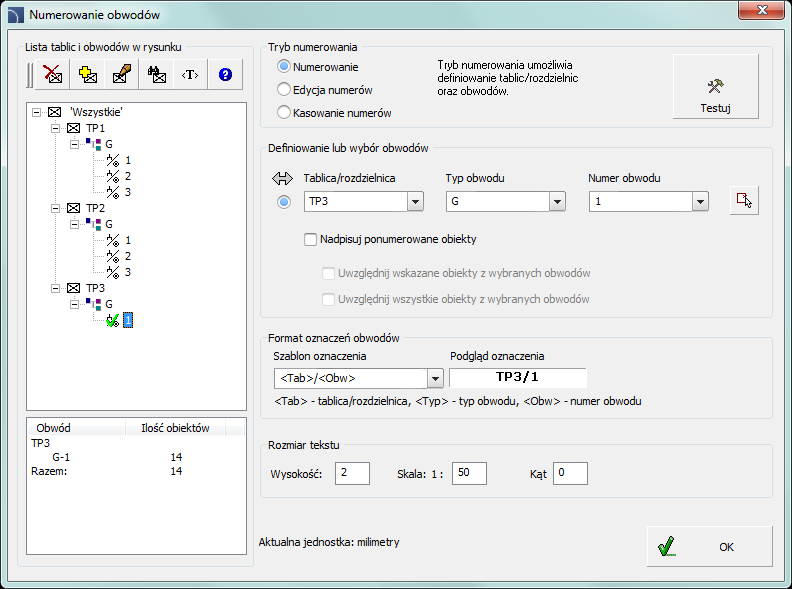Screen dimensions: 792x589
Task: Close the Numerowanie obwodów dialog
Action: tap(762, 10)
